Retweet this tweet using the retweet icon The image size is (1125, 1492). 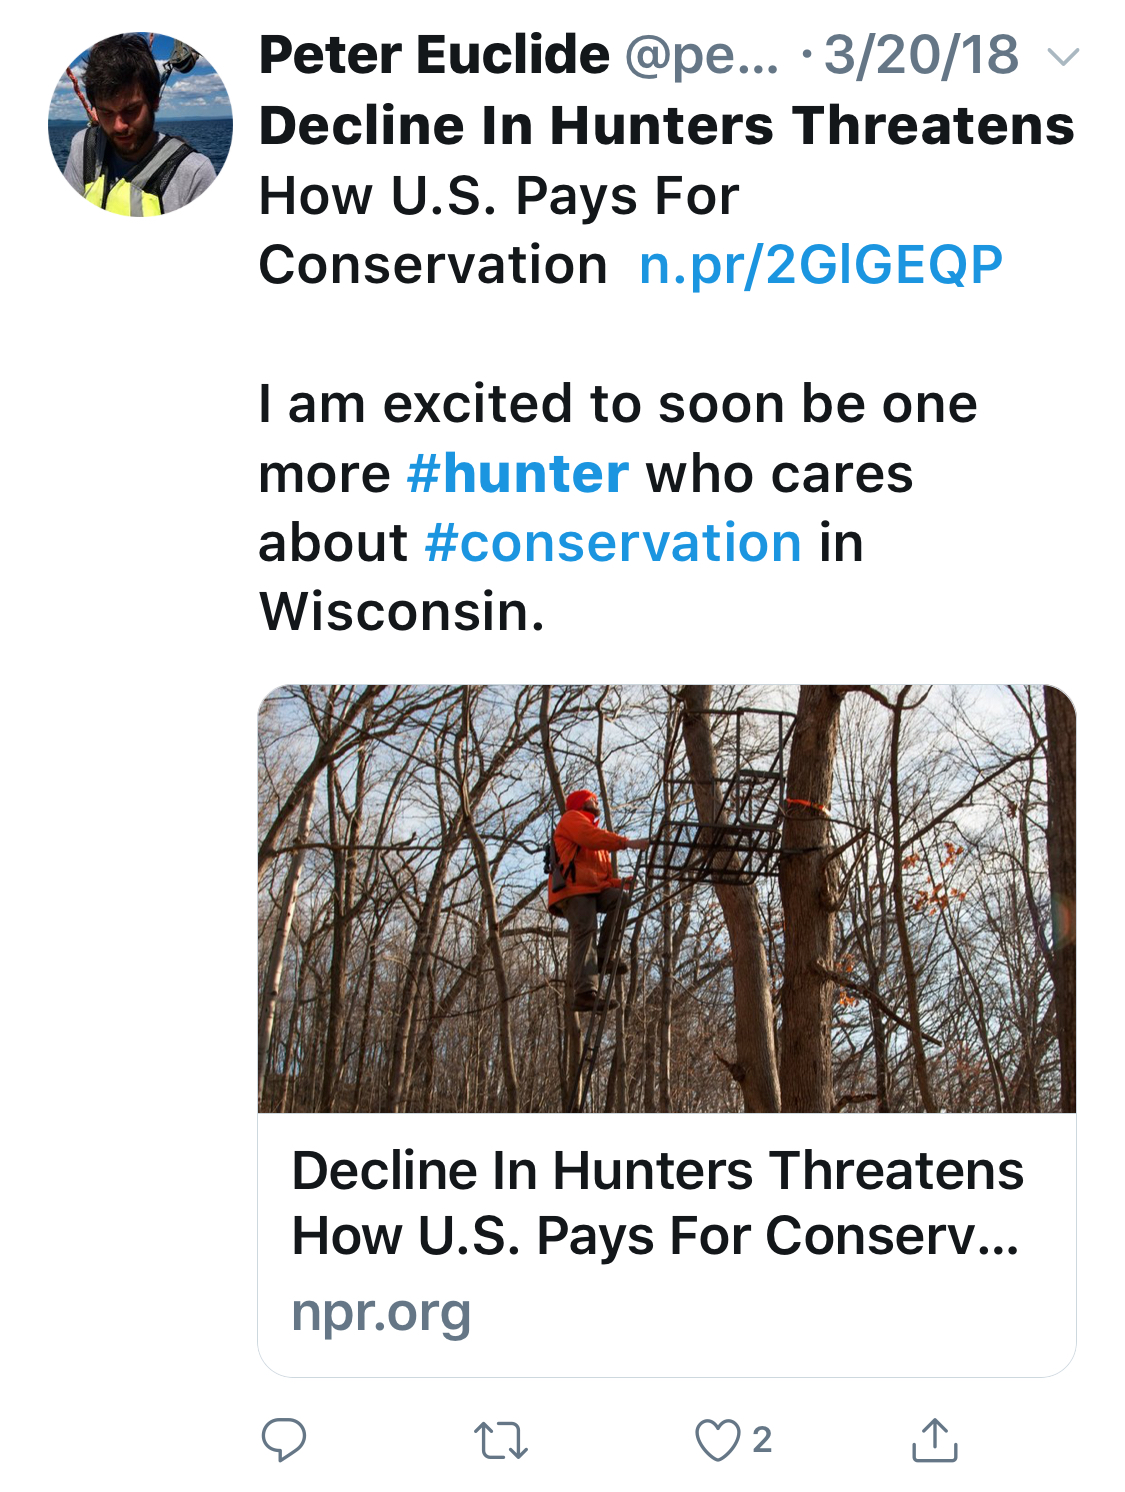pyautogui.click(x=500, y=1440)
